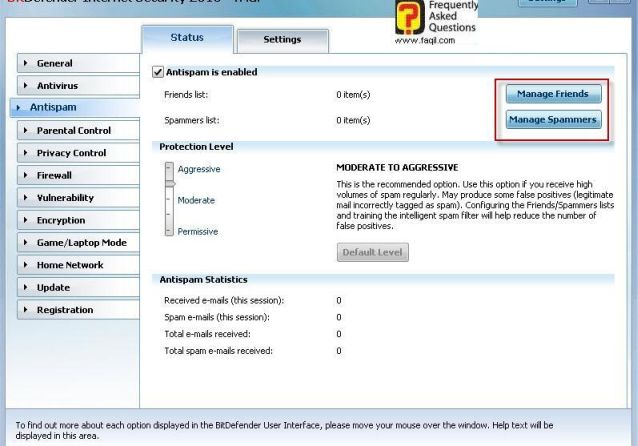
Task: Click the Spammers list label
Action: pyautogui.click(x=192, y=120)
